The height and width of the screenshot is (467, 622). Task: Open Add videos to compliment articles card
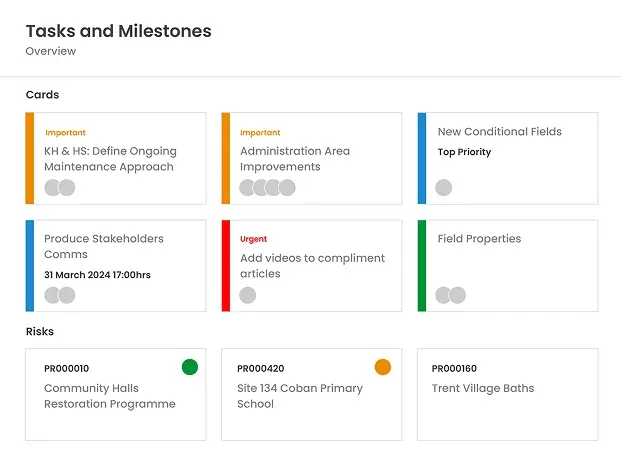coord(312,265)
